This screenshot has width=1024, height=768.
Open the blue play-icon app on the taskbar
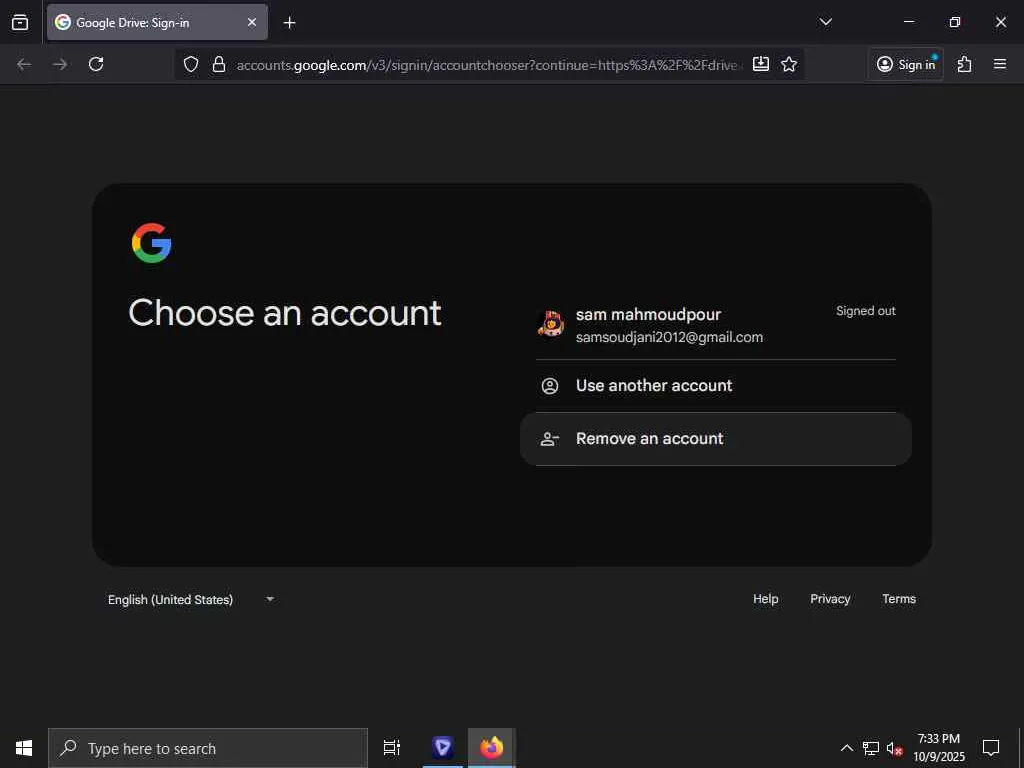click(443, 748)
